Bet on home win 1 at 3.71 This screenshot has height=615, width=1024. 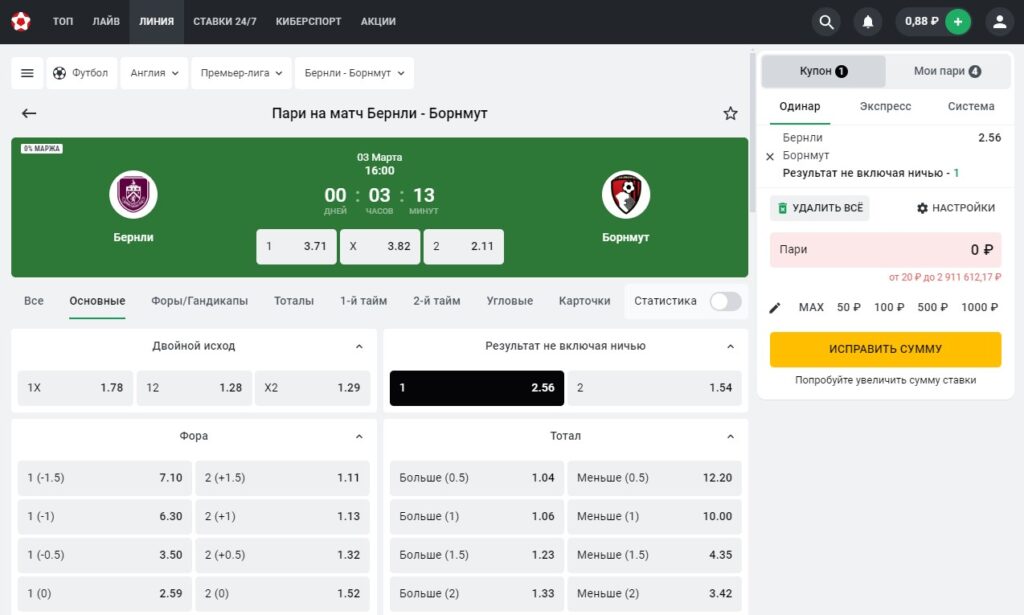click(x=296, y=247)
